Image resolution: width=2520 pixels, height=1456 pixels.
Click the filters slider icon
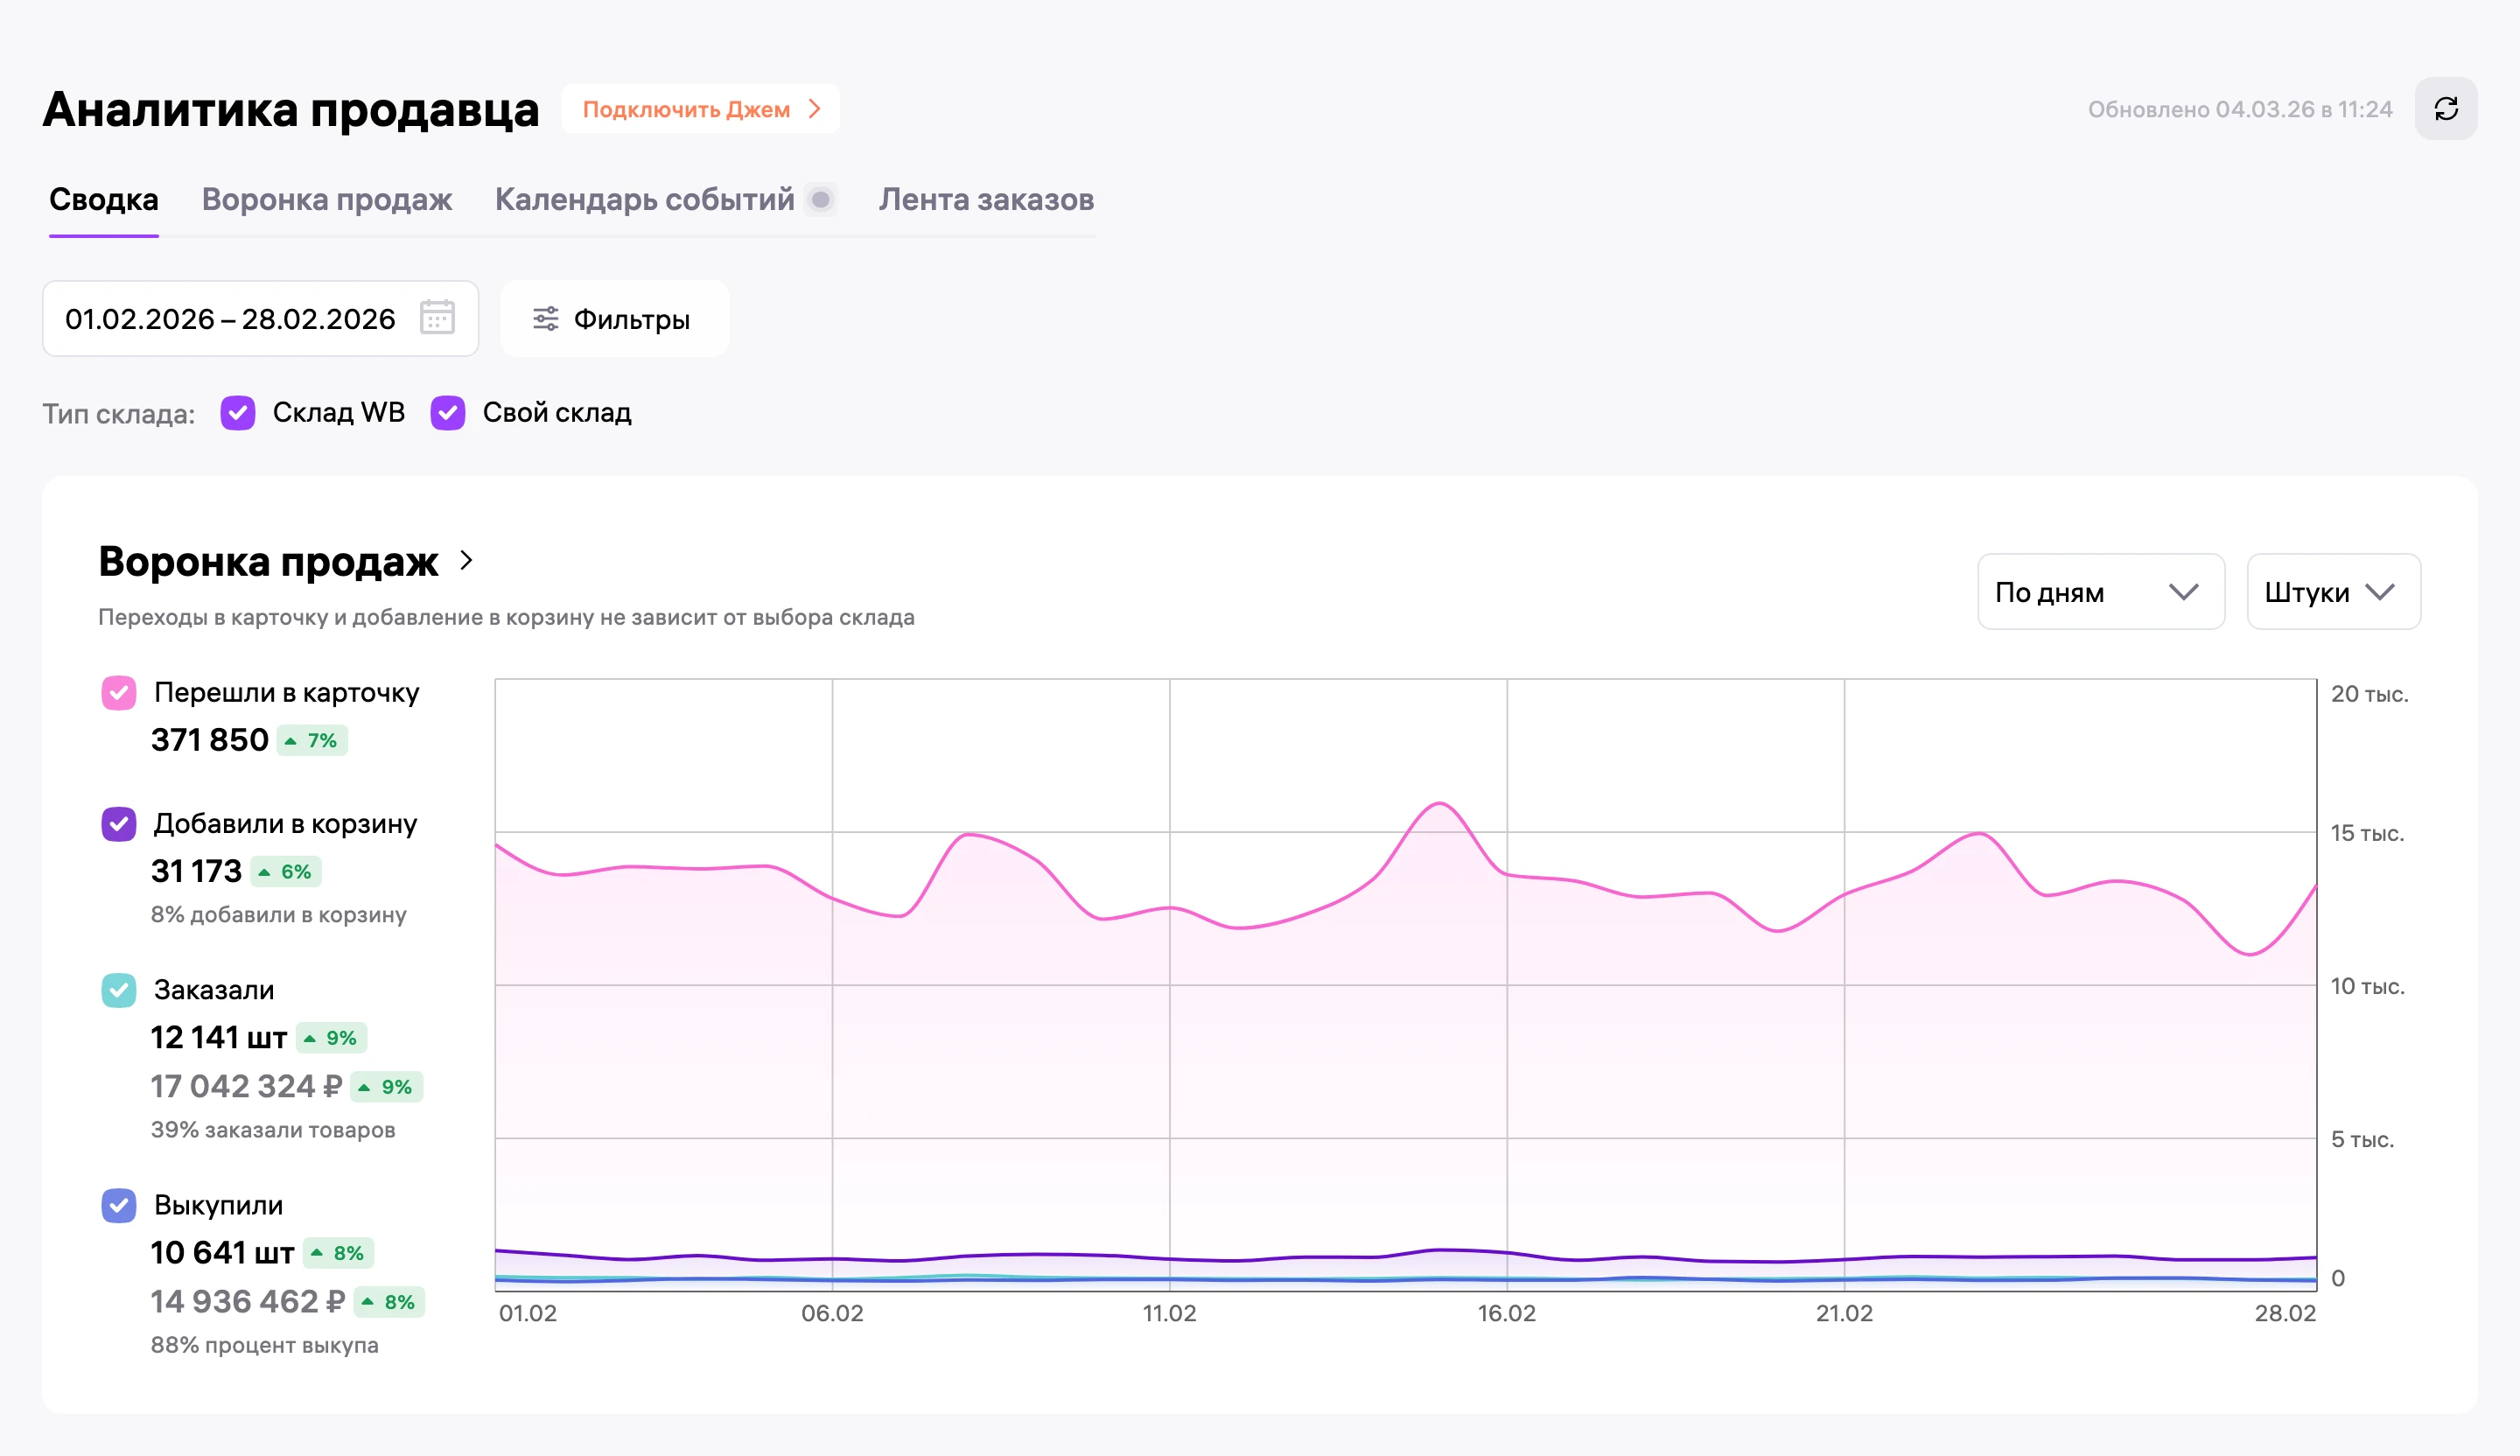(545, 319)
